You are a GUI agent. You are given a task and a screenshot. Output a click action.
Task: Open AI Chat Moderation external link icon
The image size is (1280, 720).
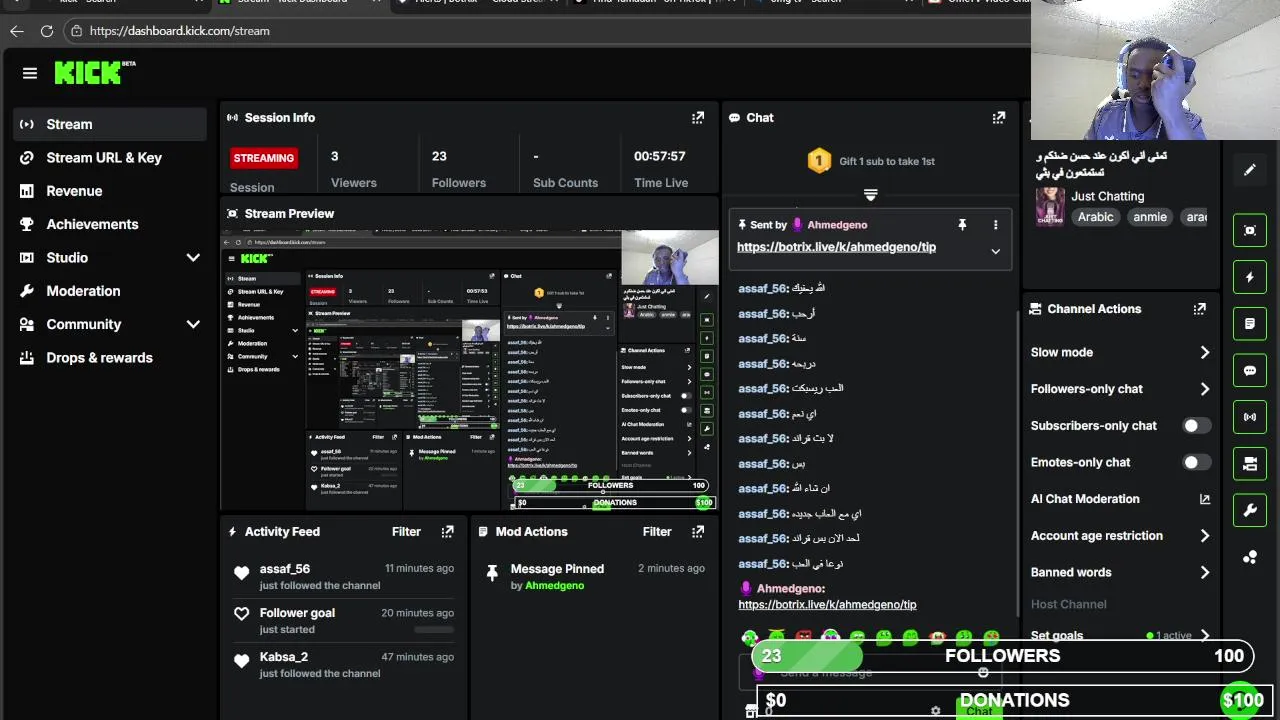point(1204,499)
